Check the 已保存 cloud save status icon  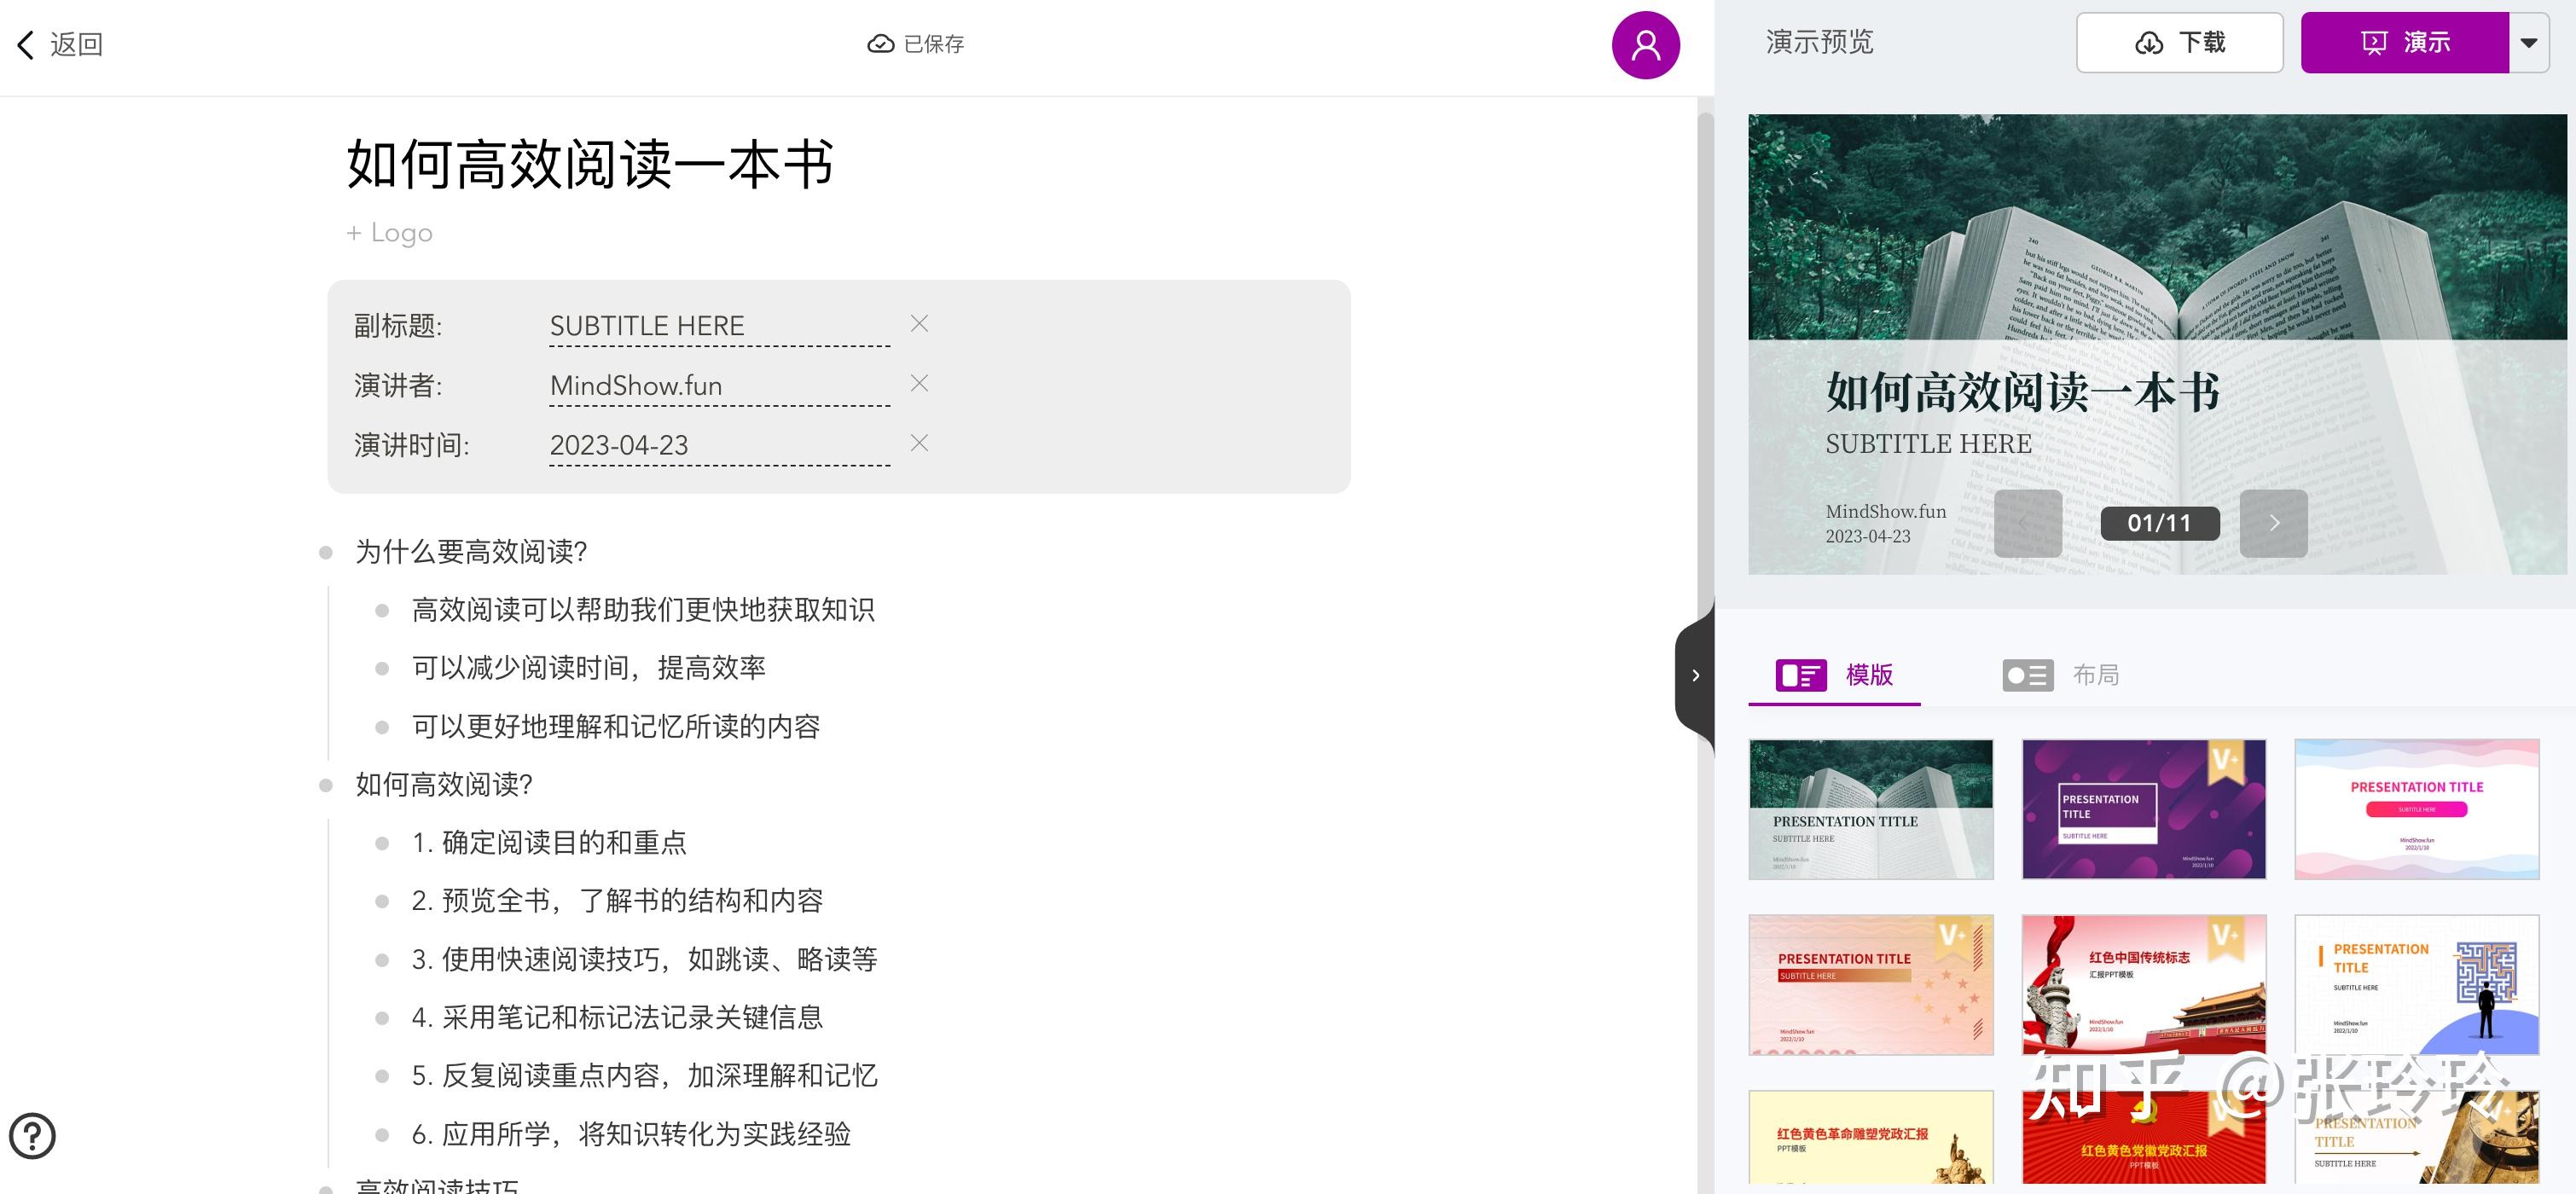[x=880, y=44]
